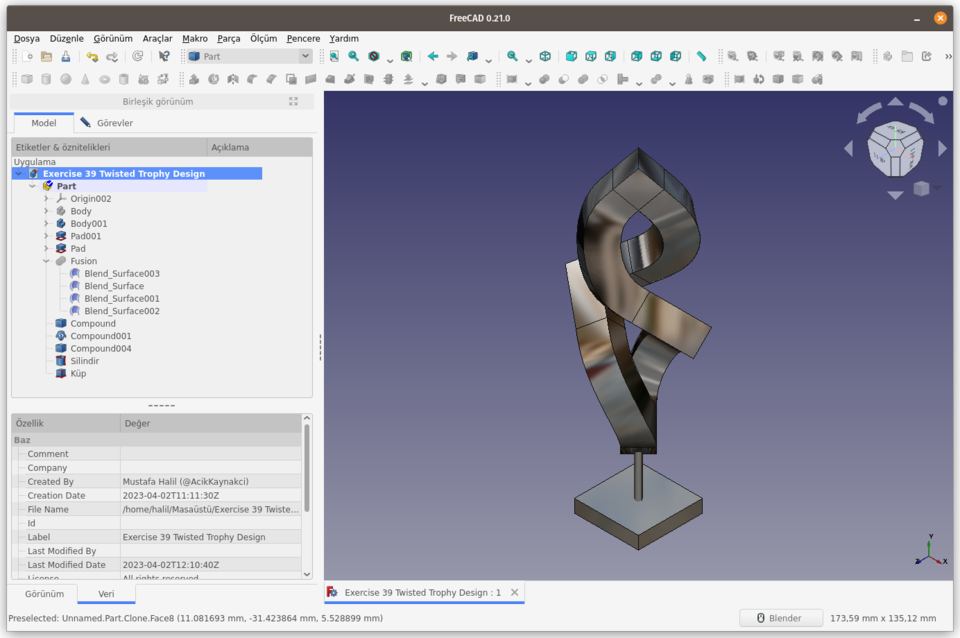This screenshot has width=960, height=638.
Task: Expand the Origin002 tree node
Action: point(46,198)
